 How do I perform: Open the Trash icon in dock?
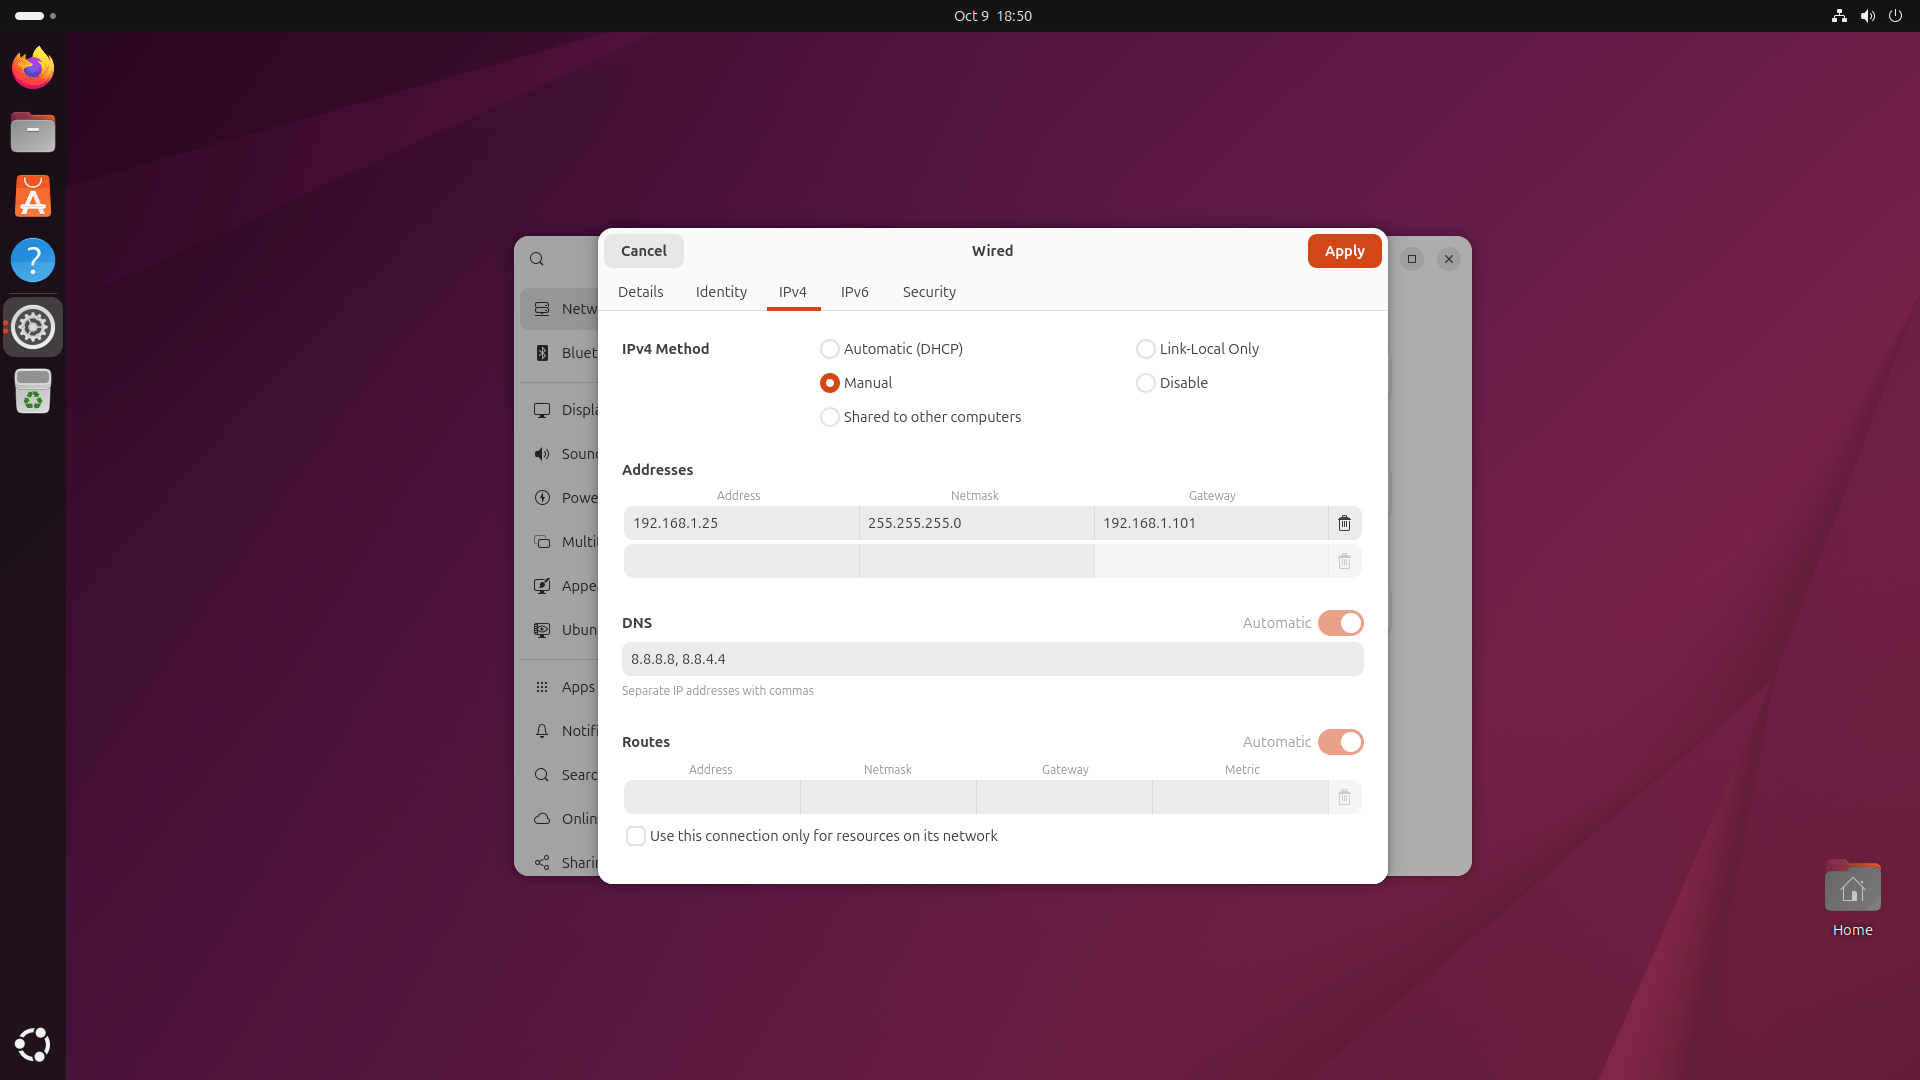pos(33,391)
